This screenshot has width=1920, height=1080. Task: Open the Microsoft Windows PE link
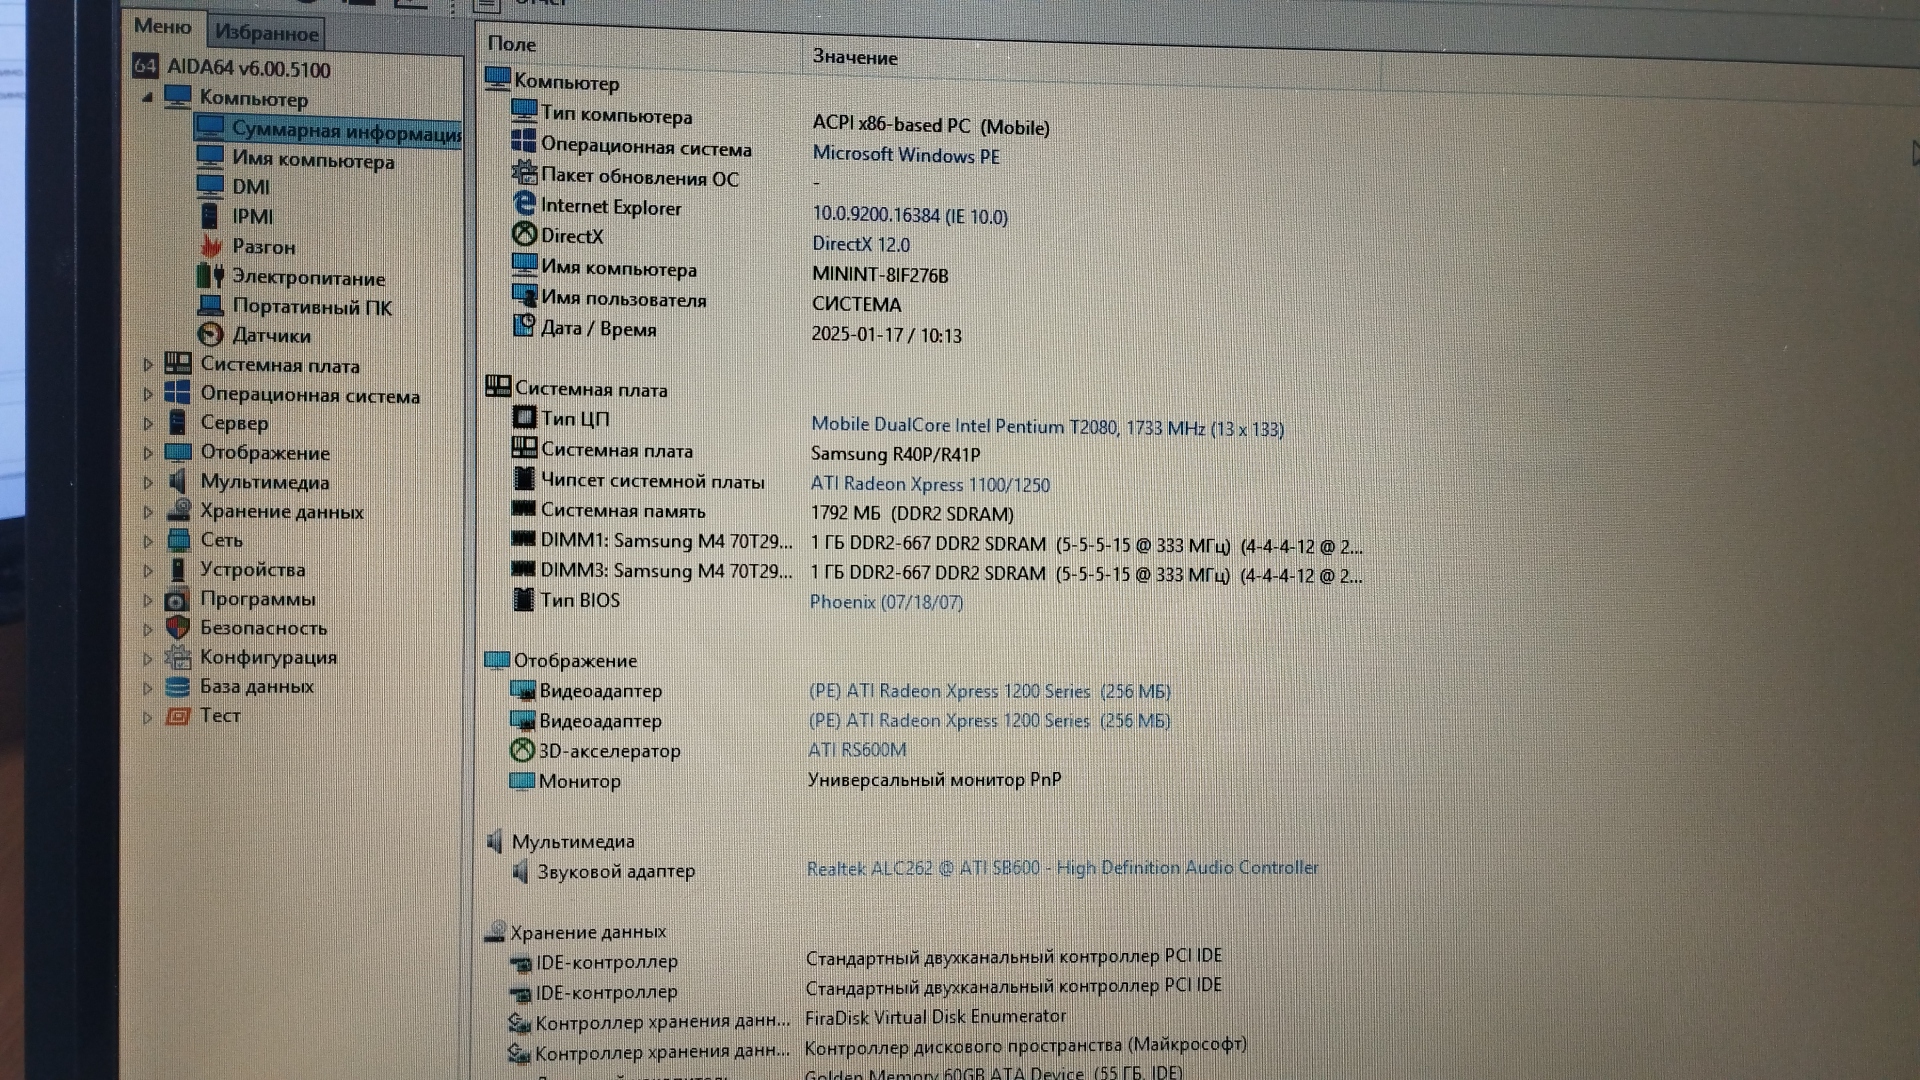coord(906,155)
